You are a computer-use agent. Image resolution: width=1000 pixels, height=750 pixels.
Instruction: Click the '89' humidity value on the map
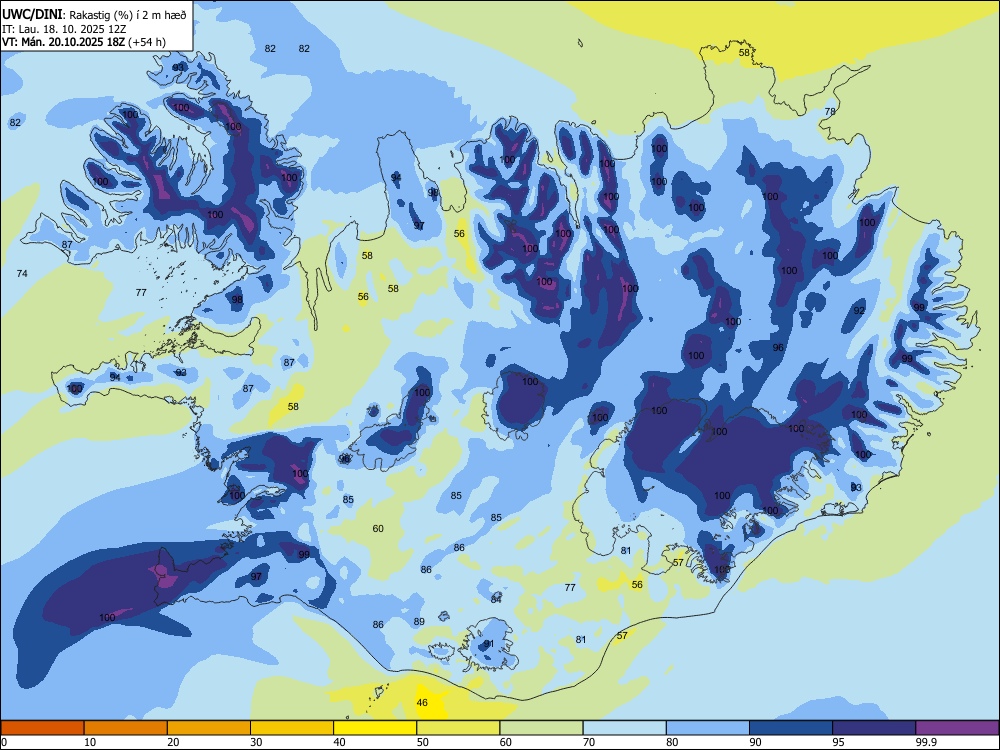[419, 622]
